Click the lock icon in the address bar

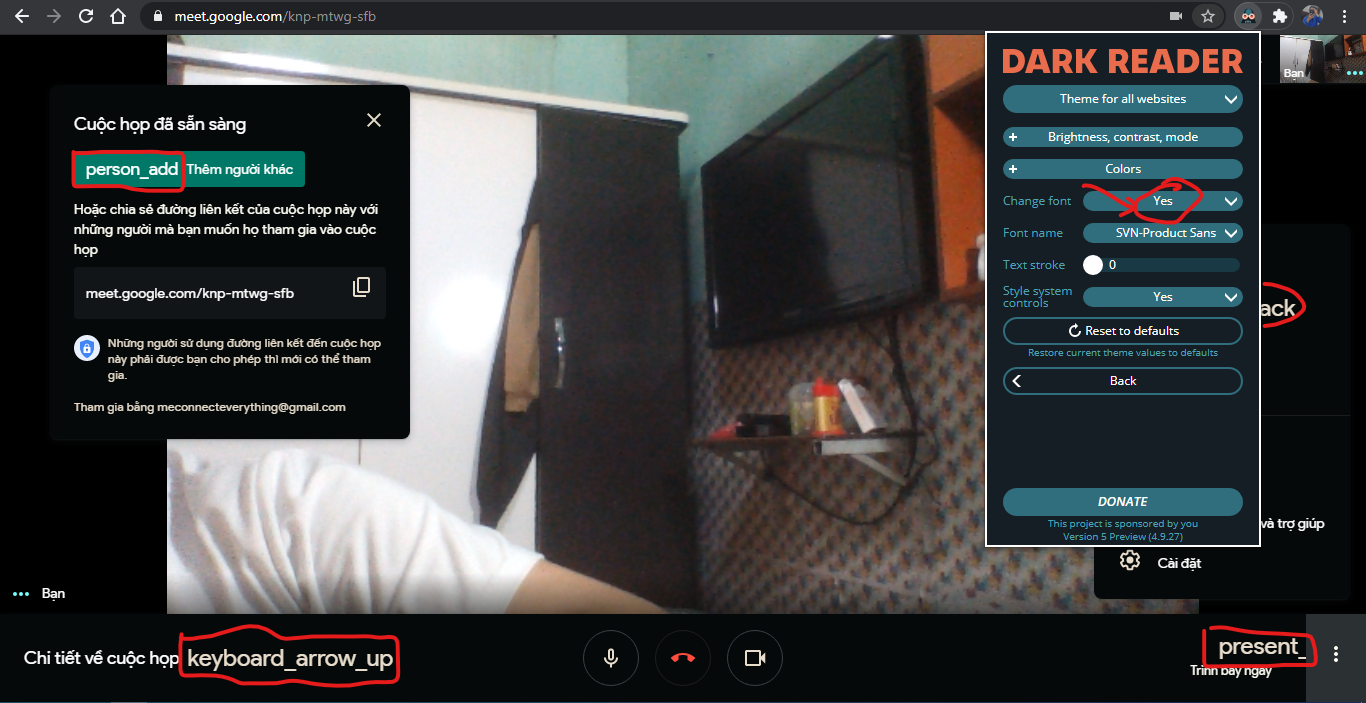click(x=157, y=17)
